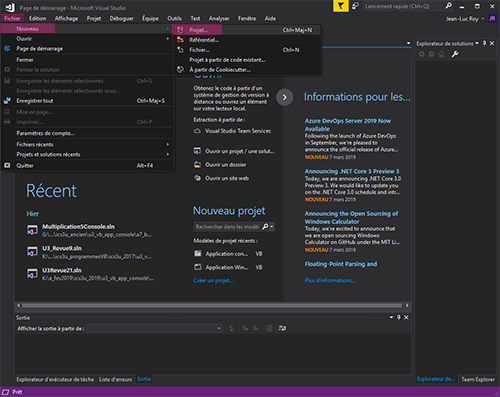The image size is (500, 397).
Task: Click the search magnifier in Lancement rapide
Action: [x=449, y=6]
